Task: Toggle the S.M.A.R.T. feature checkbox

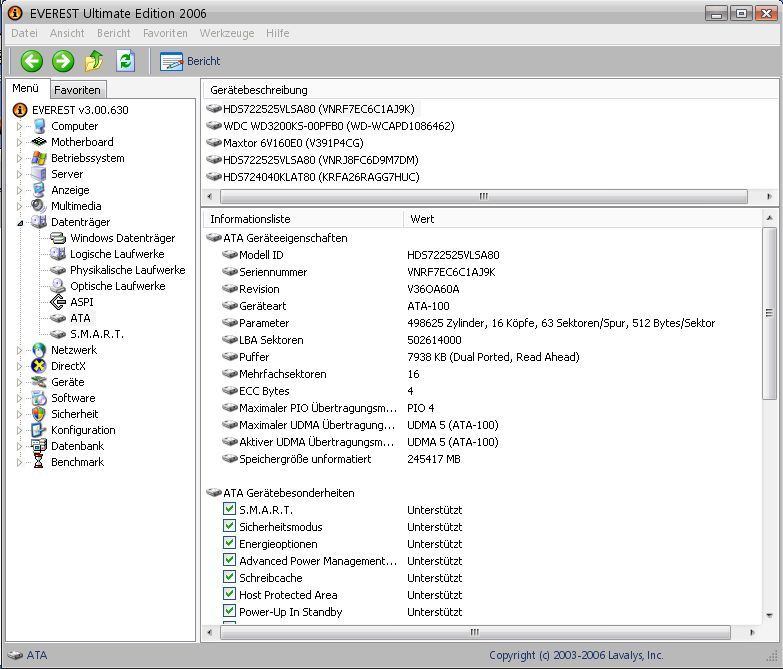Action: (229, 509)
